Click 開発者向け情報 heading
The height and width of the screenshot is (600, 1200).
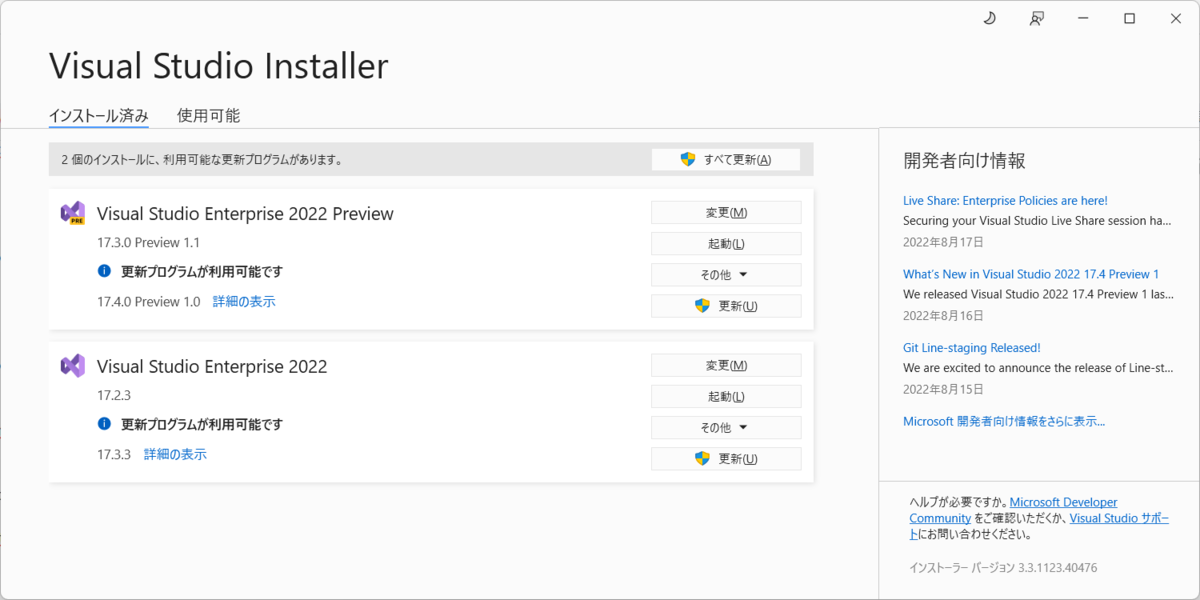[x=964, y=160]
